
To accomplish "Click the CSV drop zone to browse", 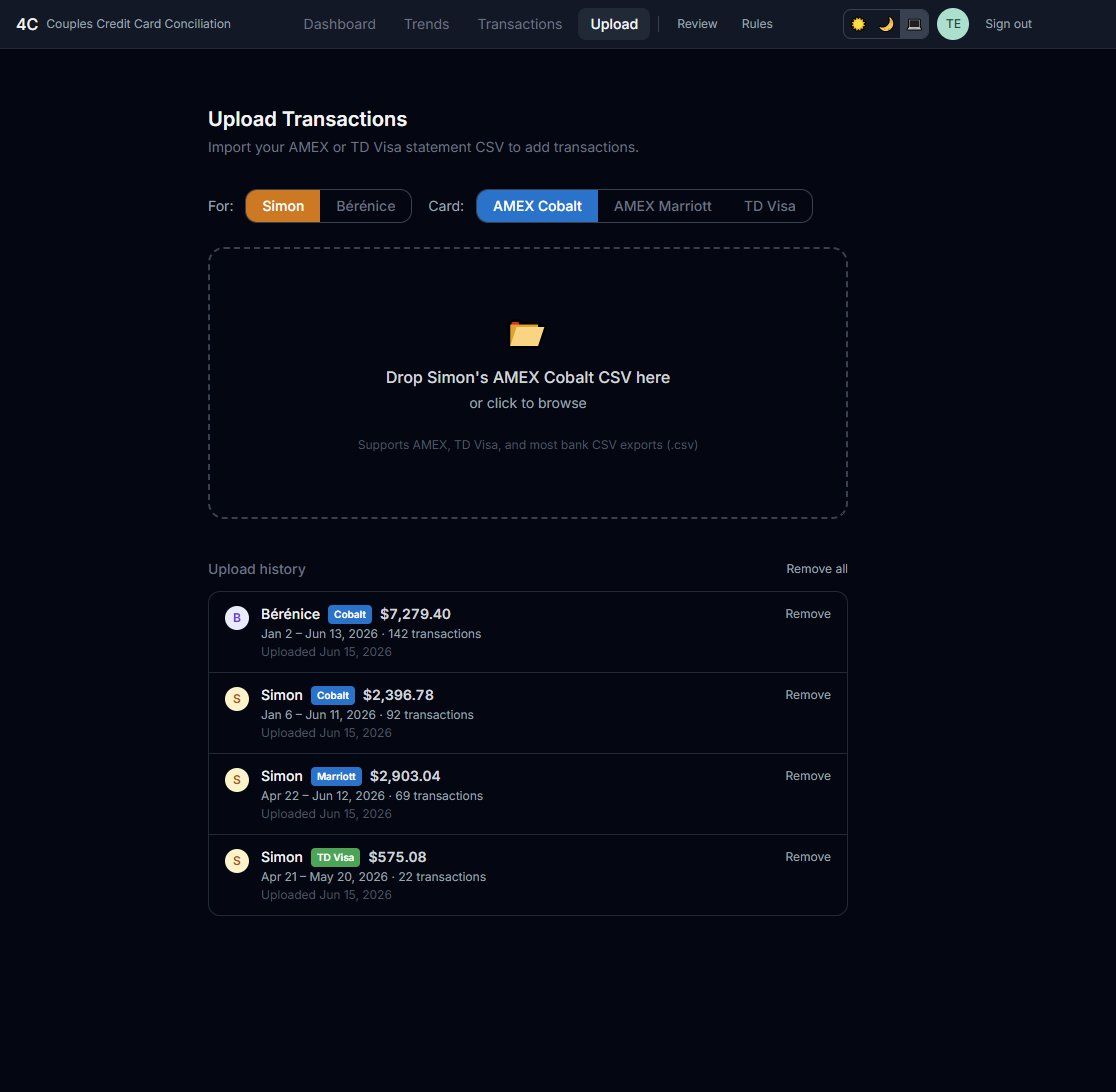I will click(527, 383).
